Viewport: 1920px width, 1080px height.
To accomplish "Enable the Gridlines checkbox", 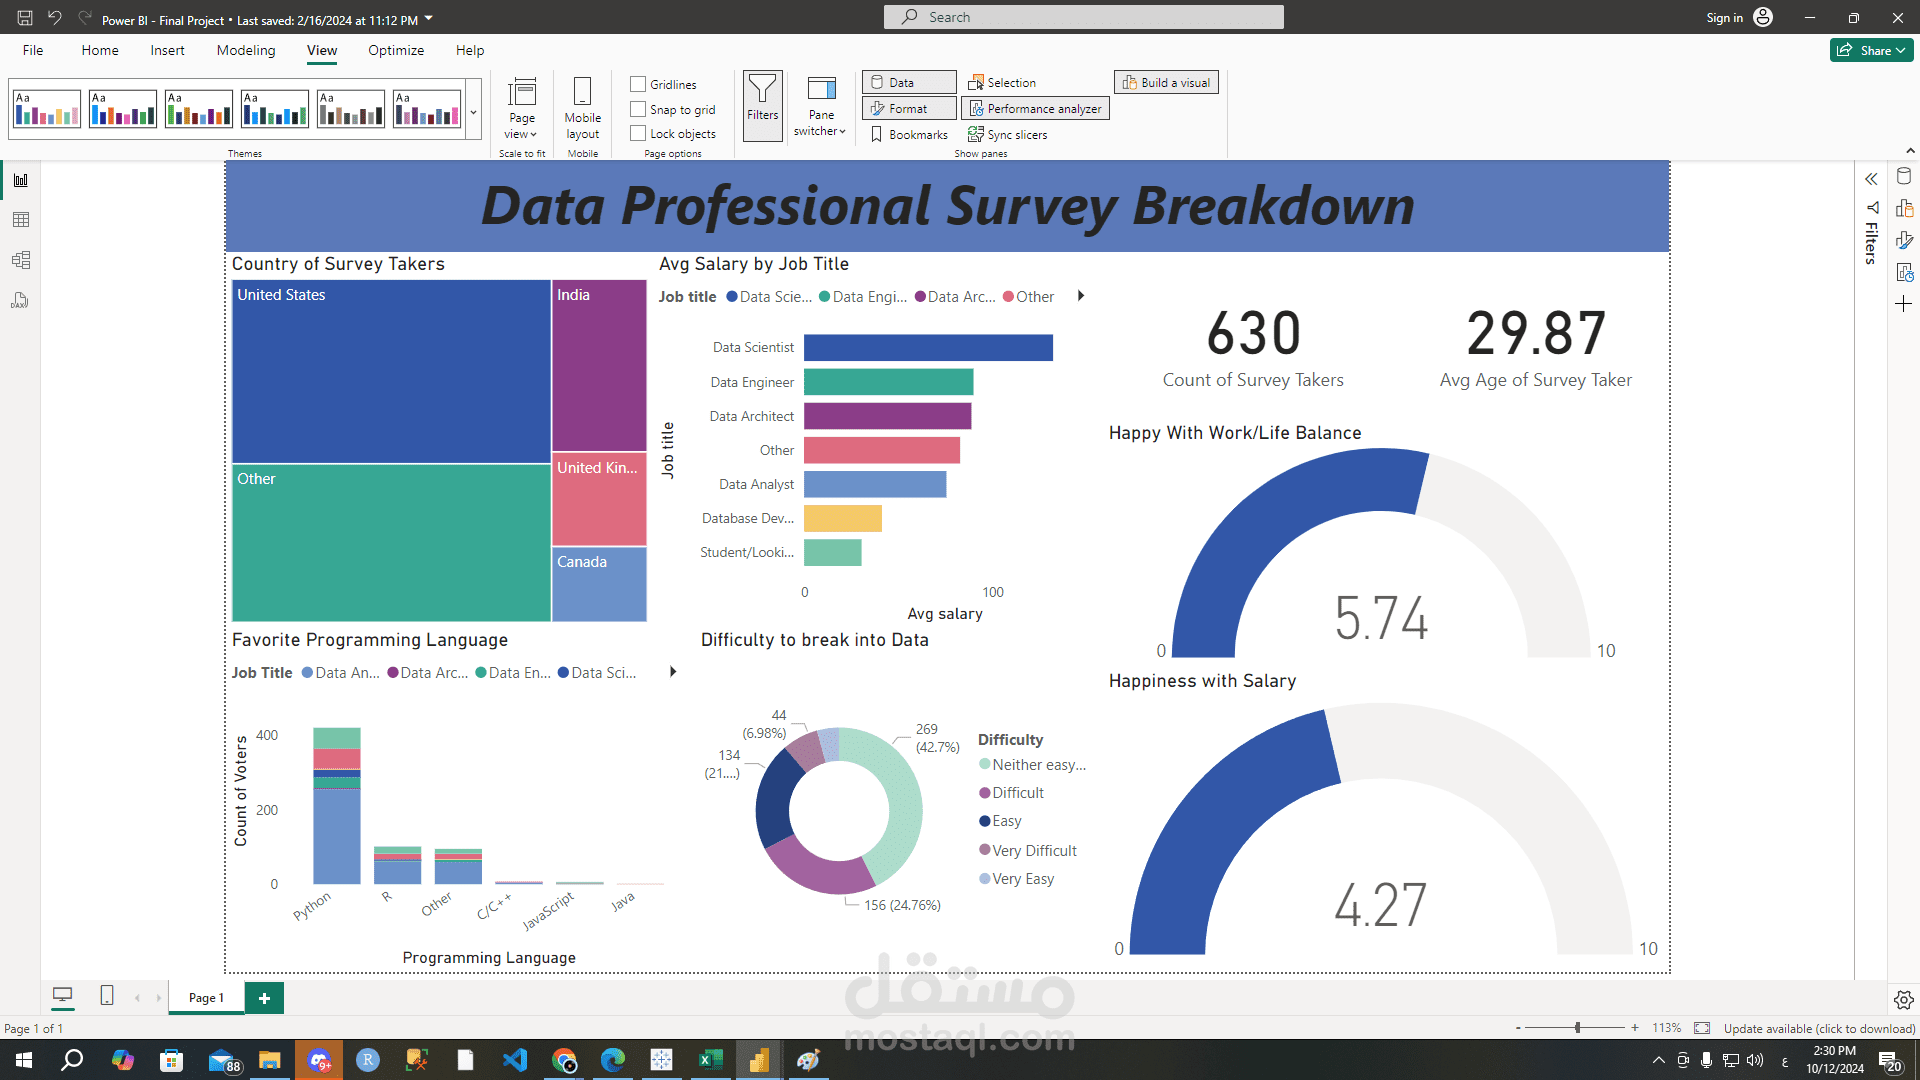I will coord(638,84).
